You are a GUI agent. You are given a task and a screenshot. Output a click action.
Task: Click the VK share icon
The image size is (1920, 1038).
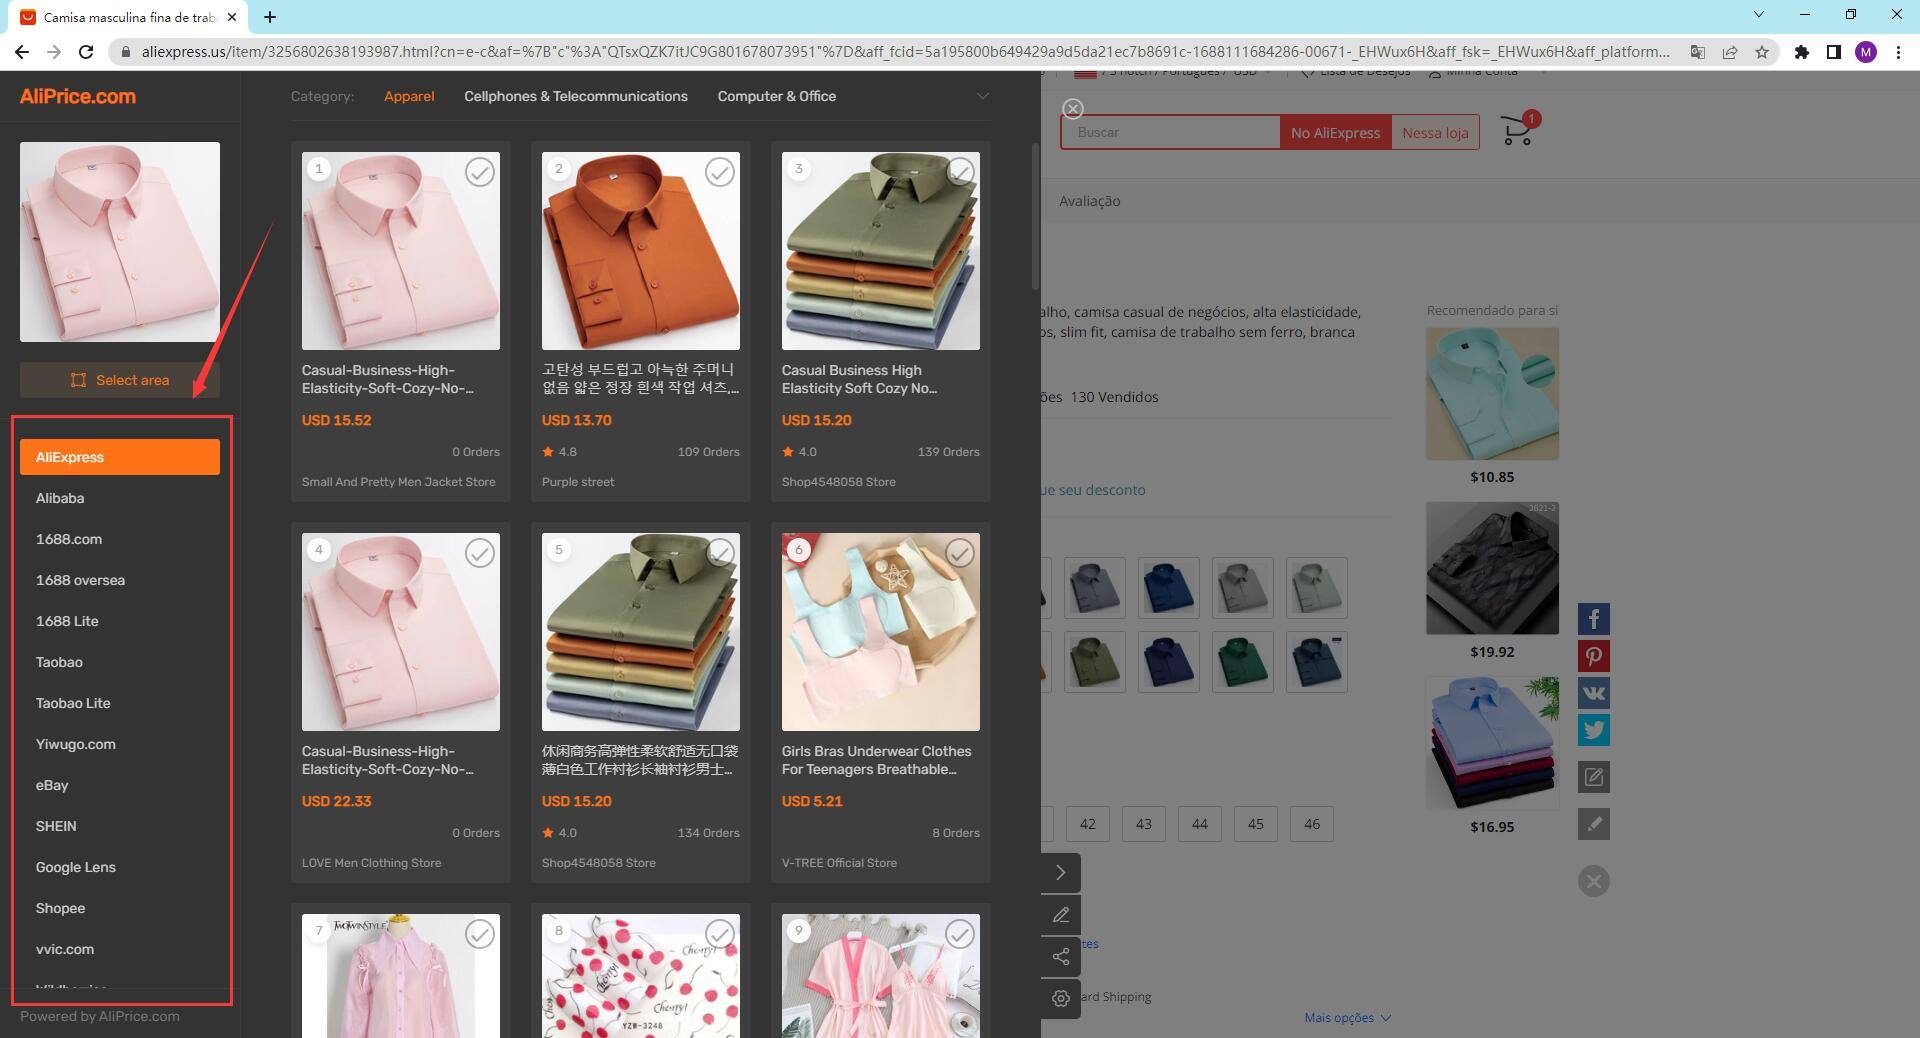(x=1594, y=693)
